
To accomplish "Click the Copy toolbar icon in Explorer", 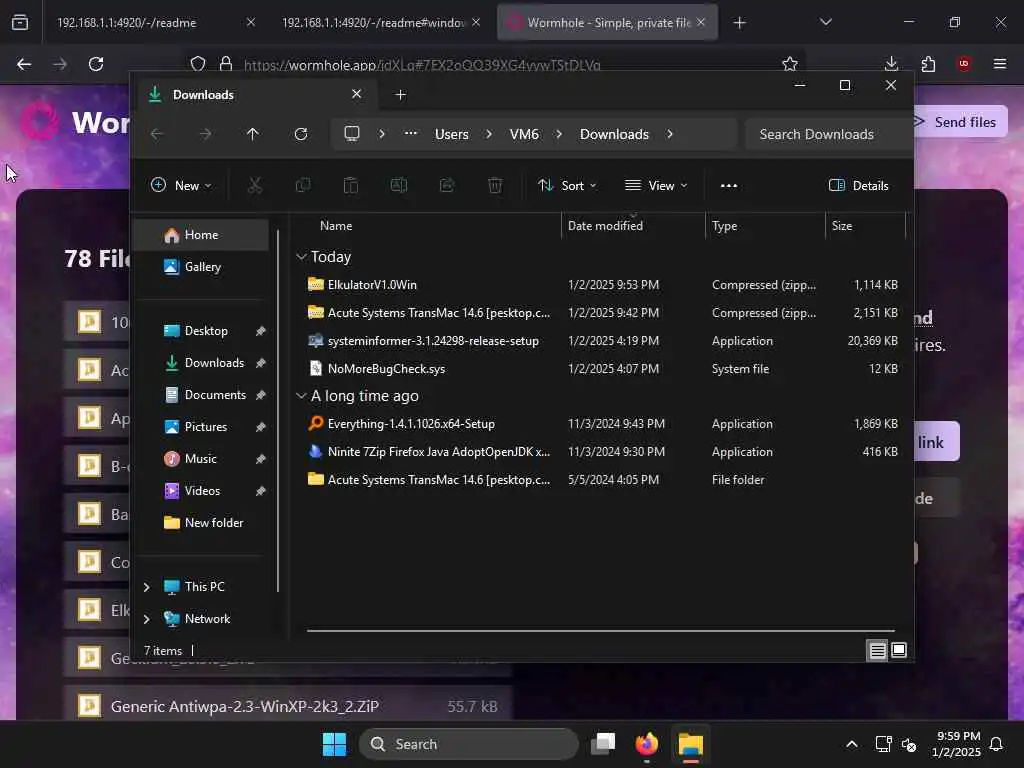I will click(x=303, y=185).
